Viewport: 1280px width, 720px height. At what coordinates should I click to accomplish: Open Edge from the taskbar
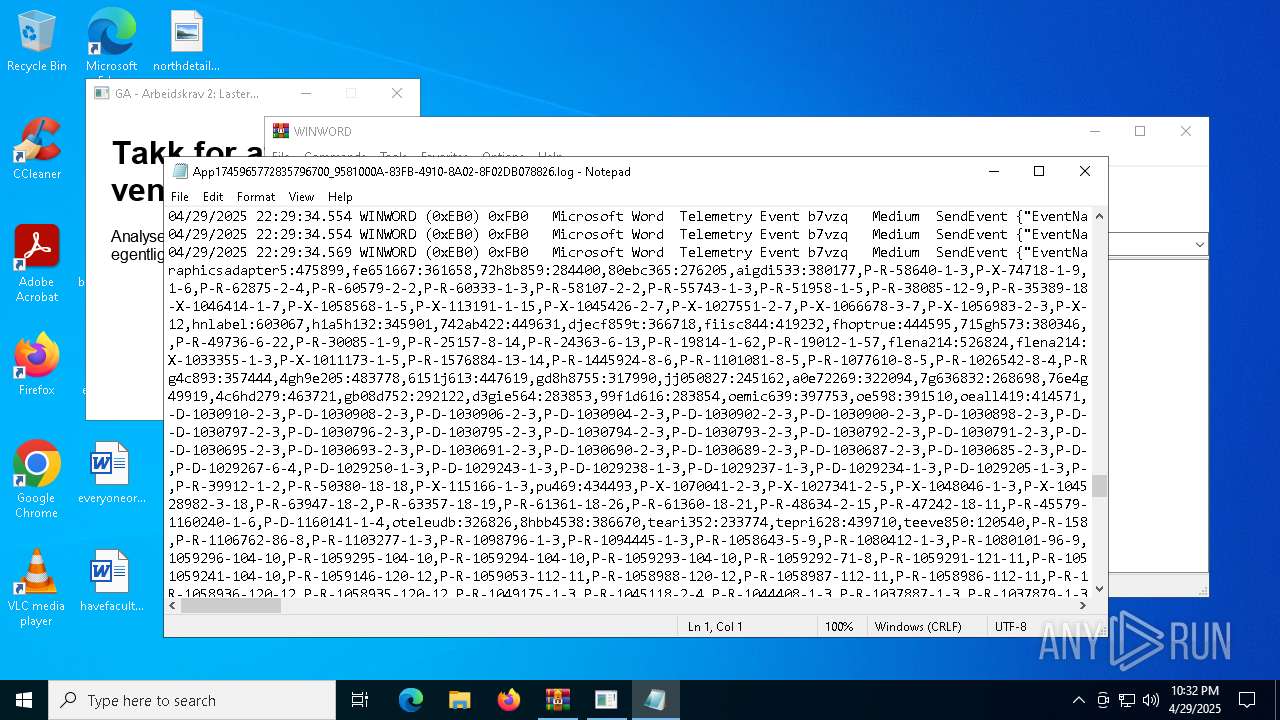click(x=411, y=700)
